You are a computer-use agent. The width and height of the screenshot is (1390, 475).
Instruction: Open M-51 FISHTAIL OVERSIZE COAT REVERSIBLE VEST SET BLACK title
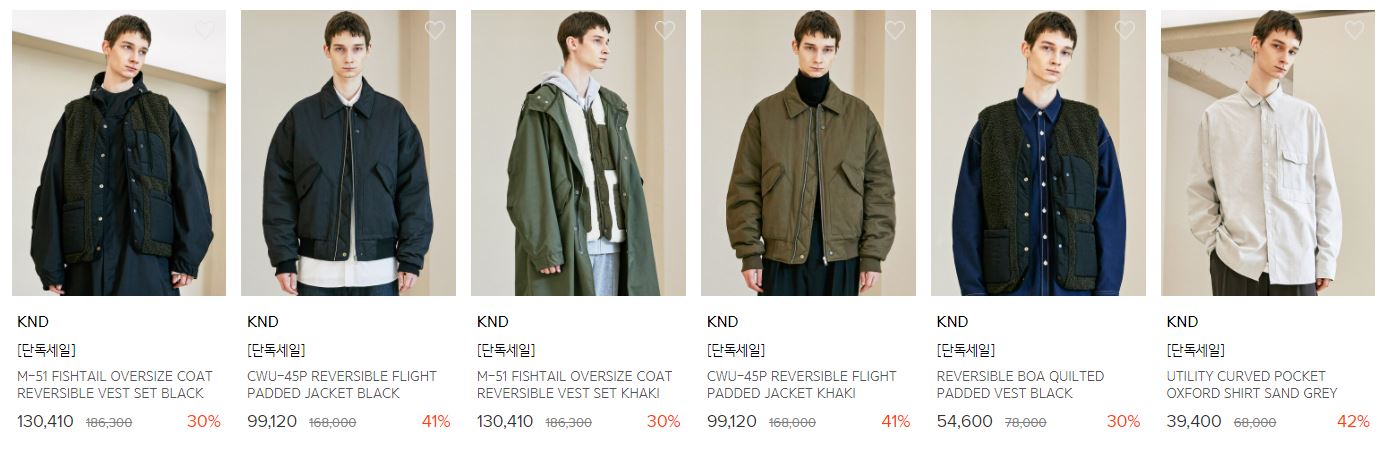[x=115, y=385]
